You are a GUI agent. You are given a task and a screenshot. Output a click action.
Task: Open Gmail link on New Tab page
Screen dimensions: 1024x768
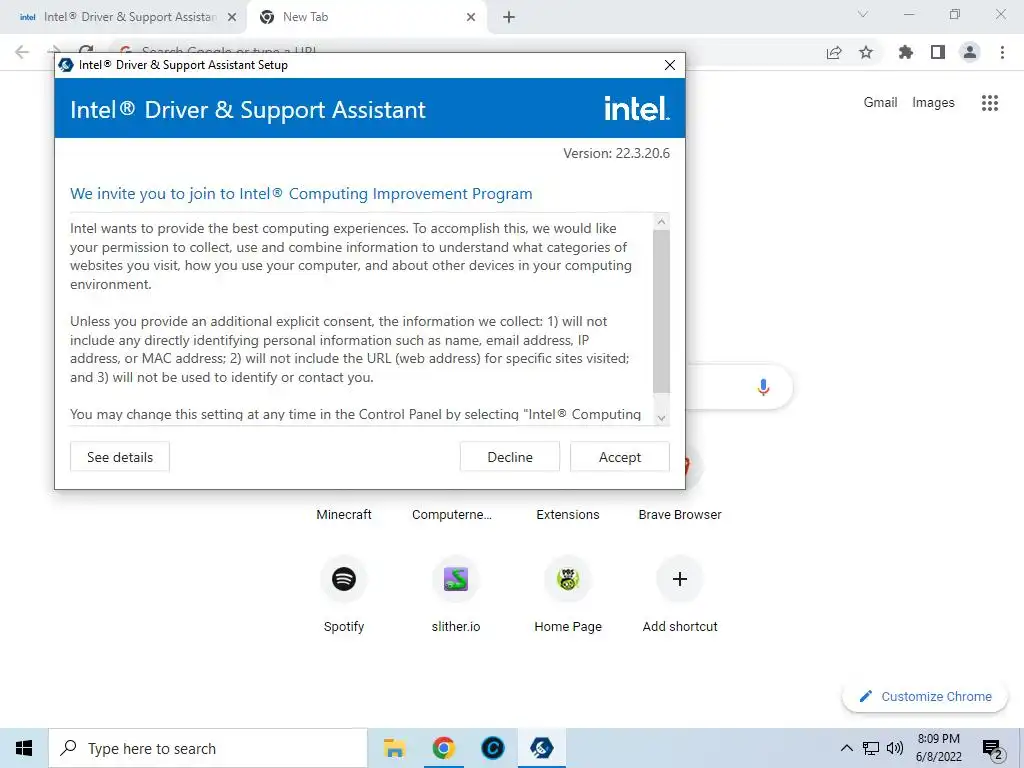[x=880, y=103]
